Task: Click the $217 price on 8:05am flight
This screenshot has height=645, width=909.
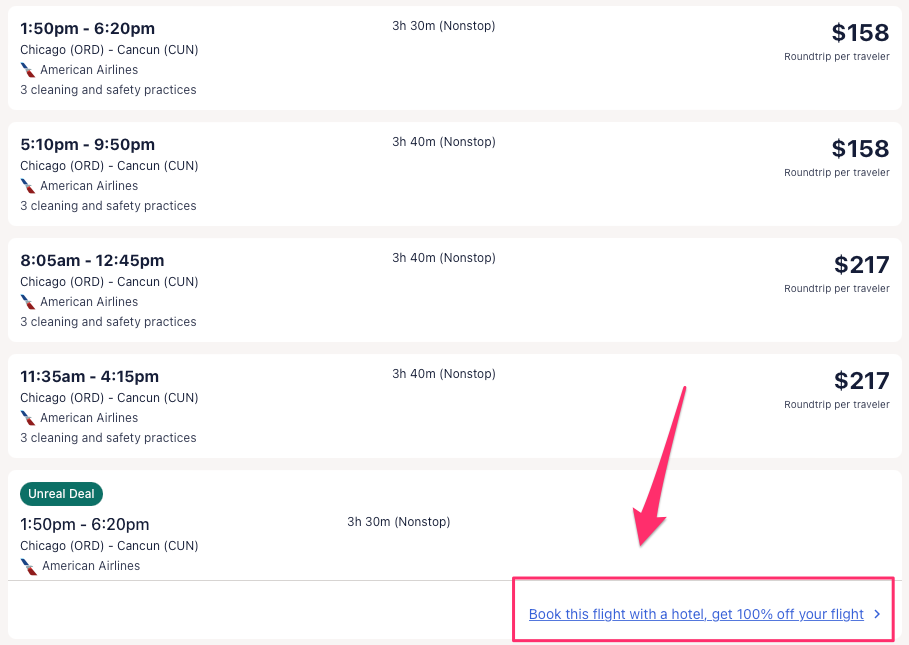Action: [861, 265]
